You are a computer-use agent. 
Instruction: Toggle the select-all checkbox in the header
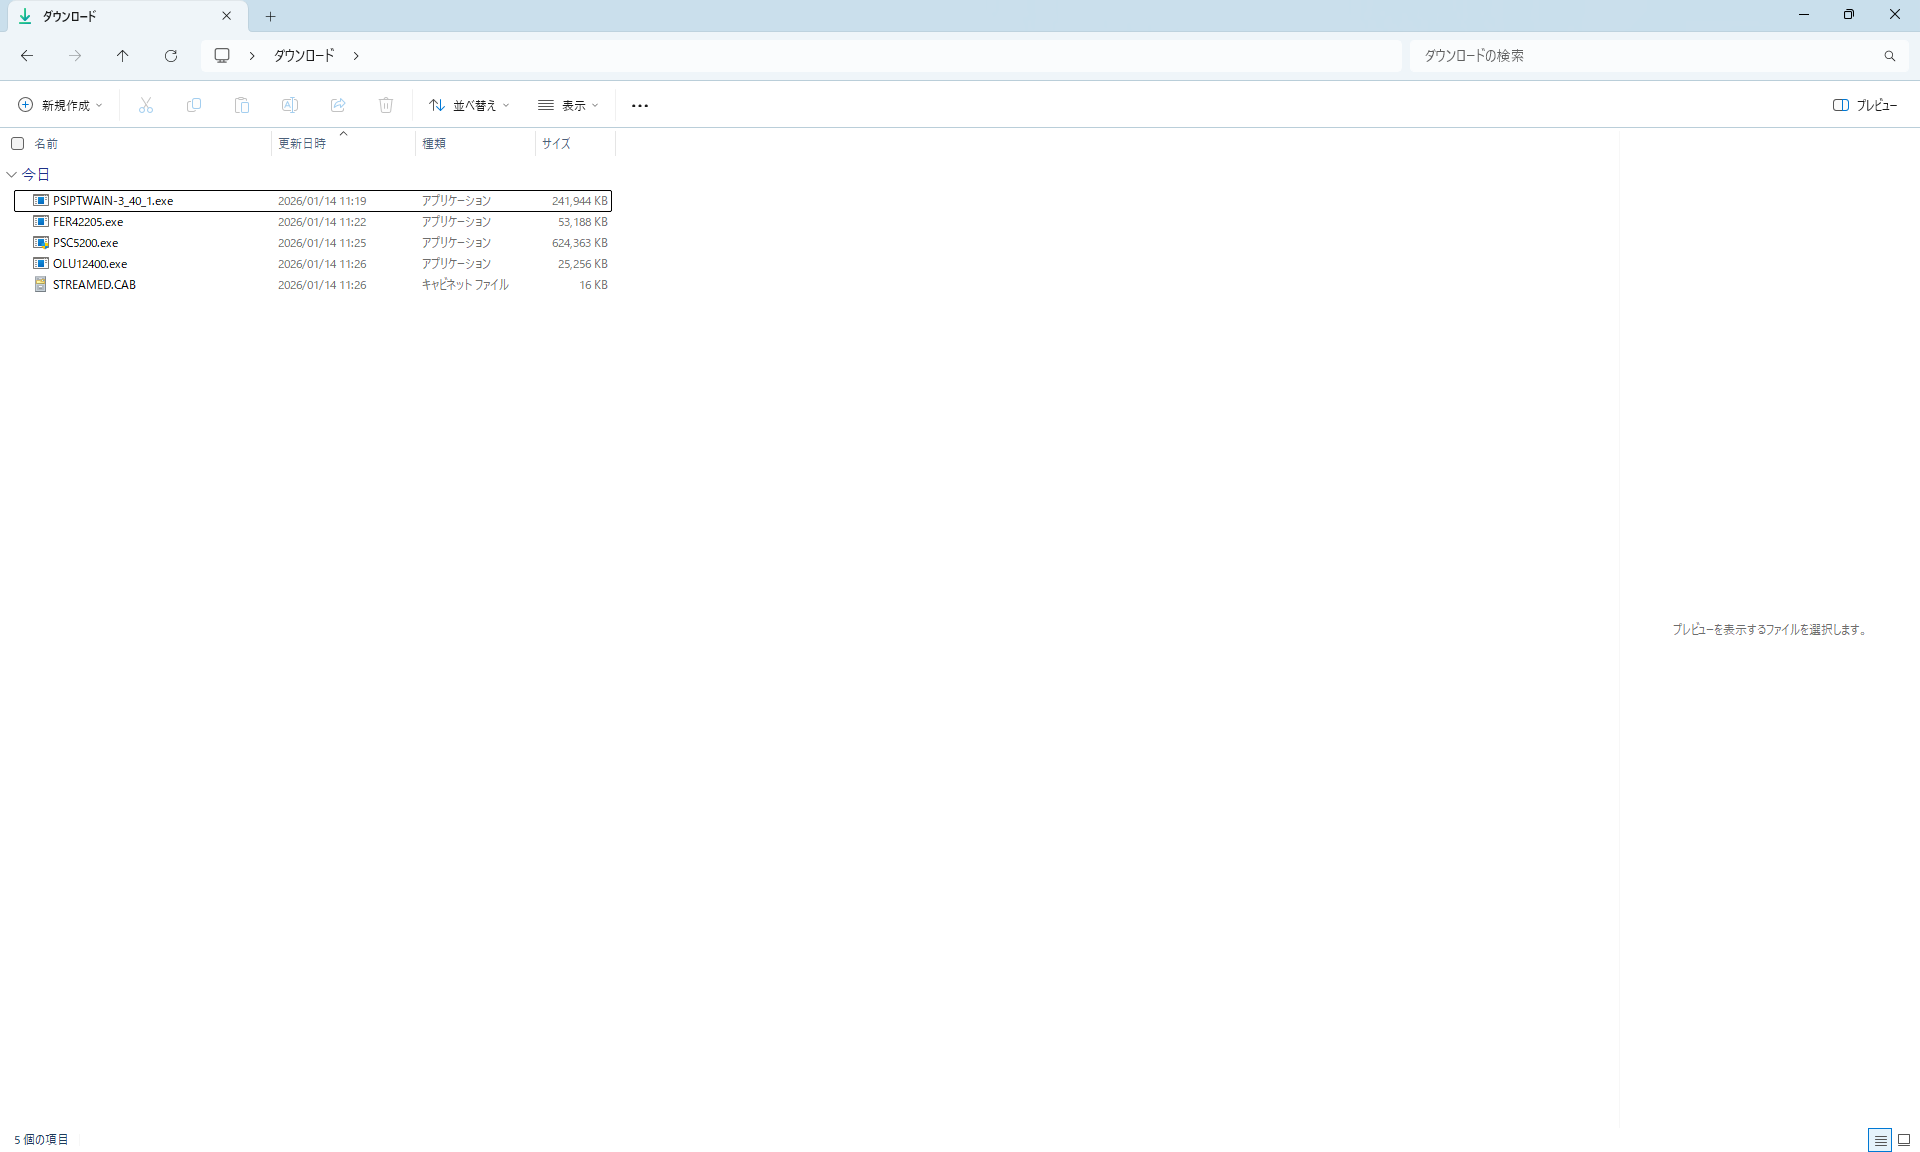17,143
